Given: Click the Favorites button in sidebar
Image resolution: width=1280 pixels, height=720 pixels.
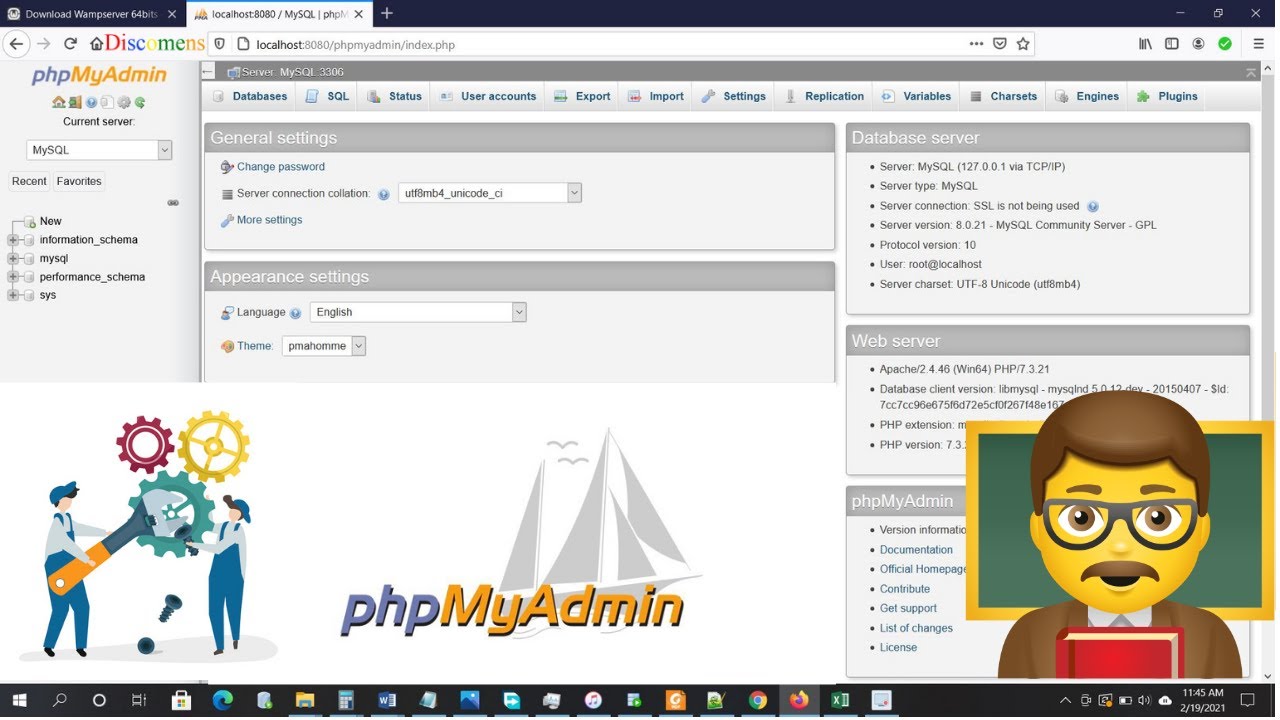Looking at the screenshot, I should pos(79,181).
